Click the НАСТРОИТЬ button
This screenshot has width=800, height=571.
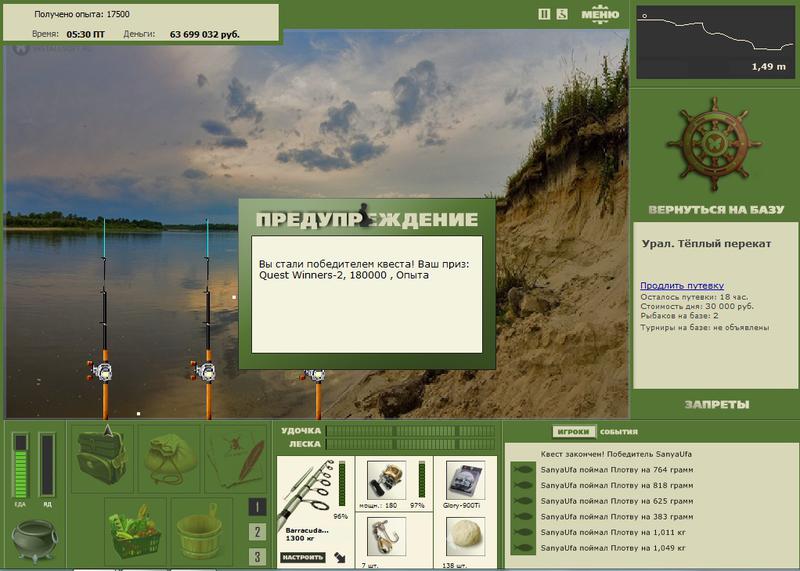[302, 557]
